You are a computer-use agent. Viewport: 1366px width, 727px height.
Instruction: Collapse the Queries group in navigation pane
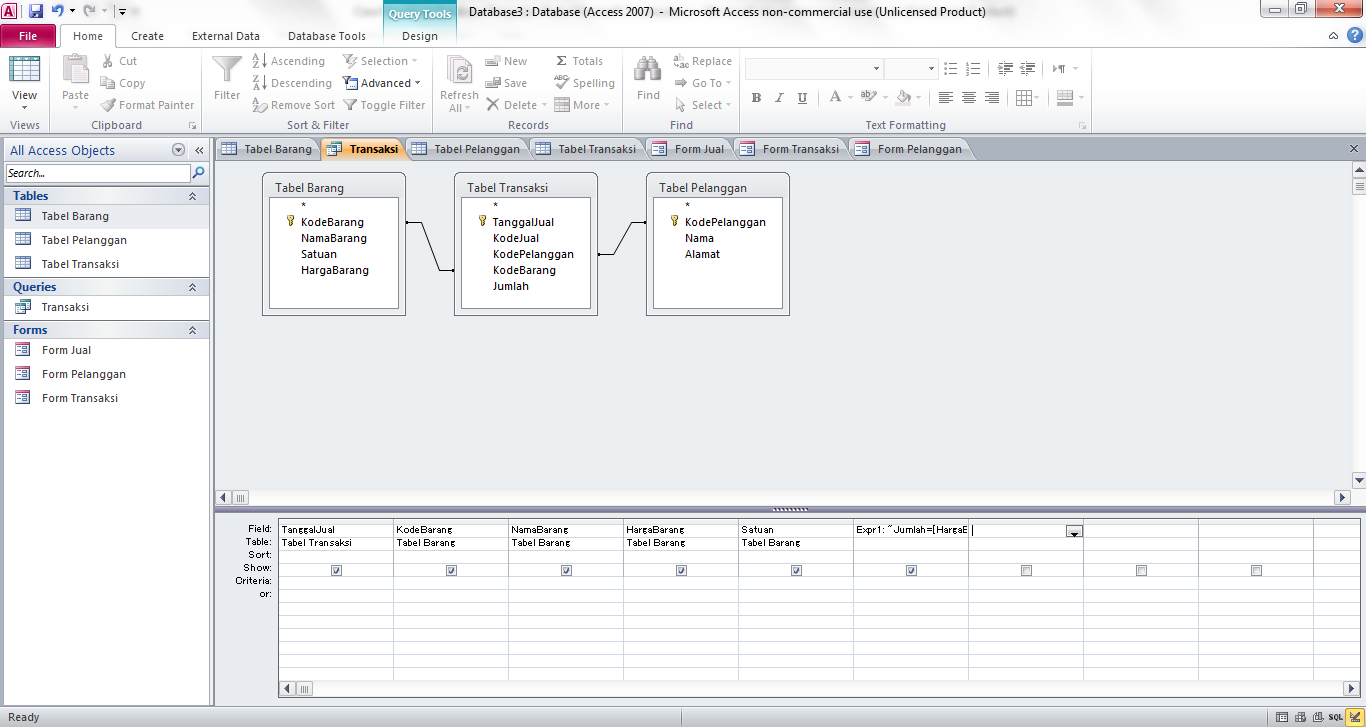[x=192, y=287]
